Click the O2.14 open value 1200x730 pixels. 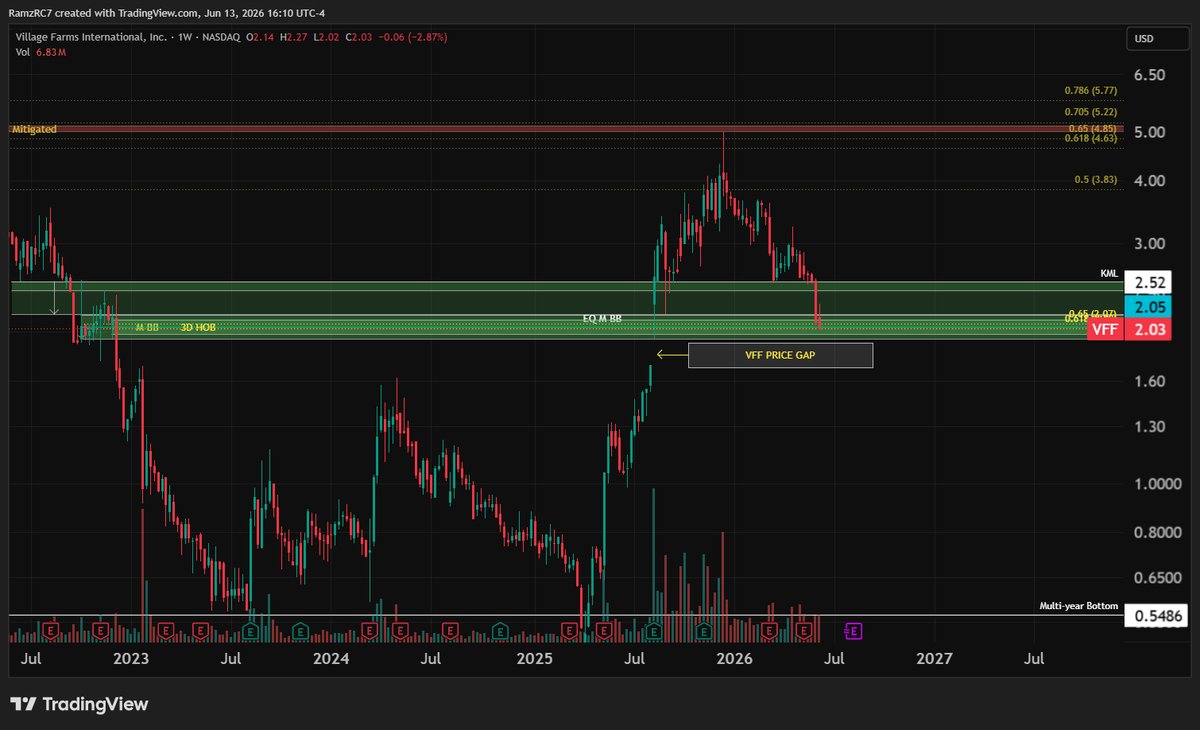pyautogui.click(x=259, y=37)
